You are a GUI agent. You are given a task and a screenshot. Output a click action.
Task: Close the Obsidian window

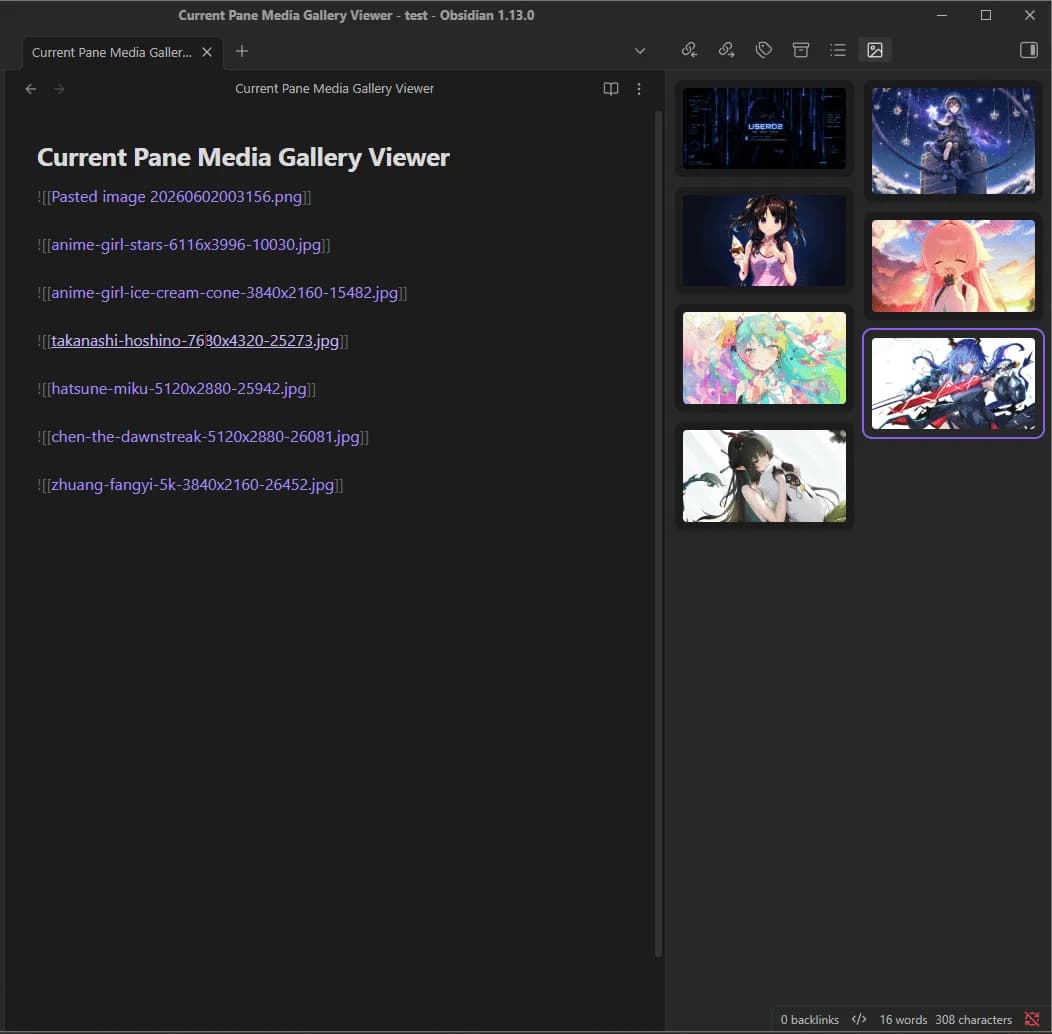click(x=1029, y=15)
